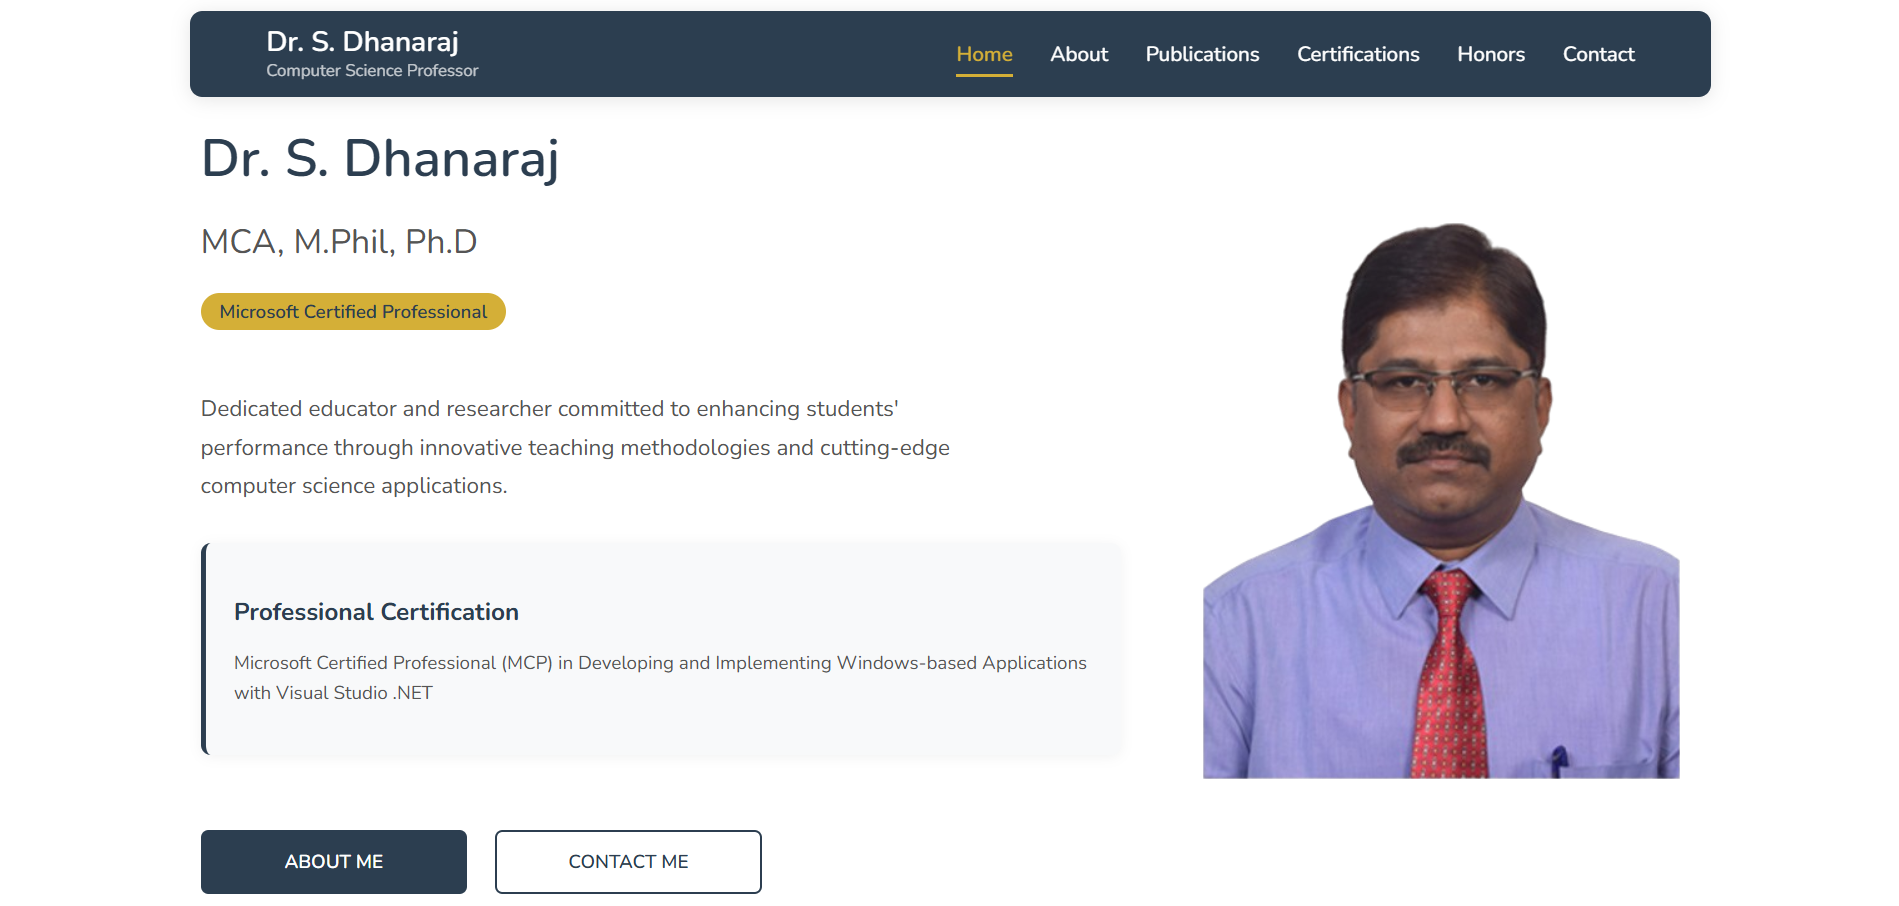Click the large Dr. S. Dhanaraj page heading
Viewport: 1899px width, 906px height.
click(x=380, y=159)
